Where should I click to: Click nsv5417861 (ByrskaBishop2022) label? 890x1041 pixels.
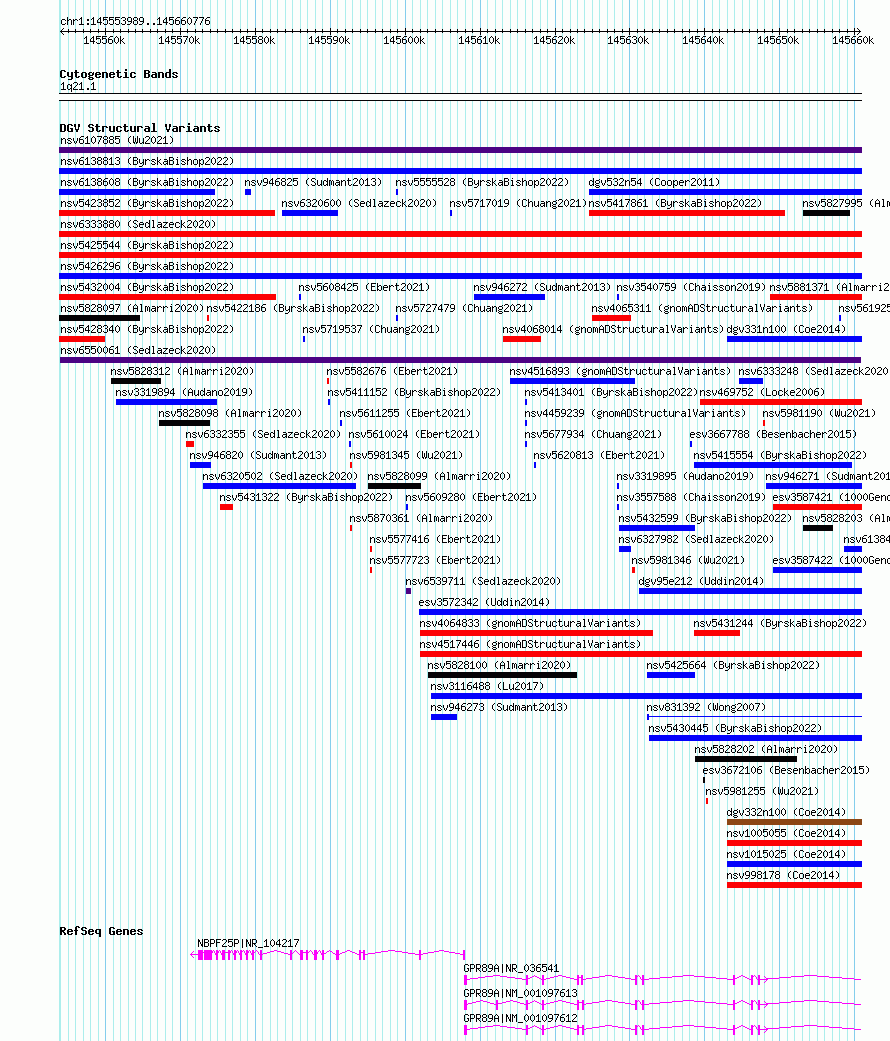click(675, 203)
